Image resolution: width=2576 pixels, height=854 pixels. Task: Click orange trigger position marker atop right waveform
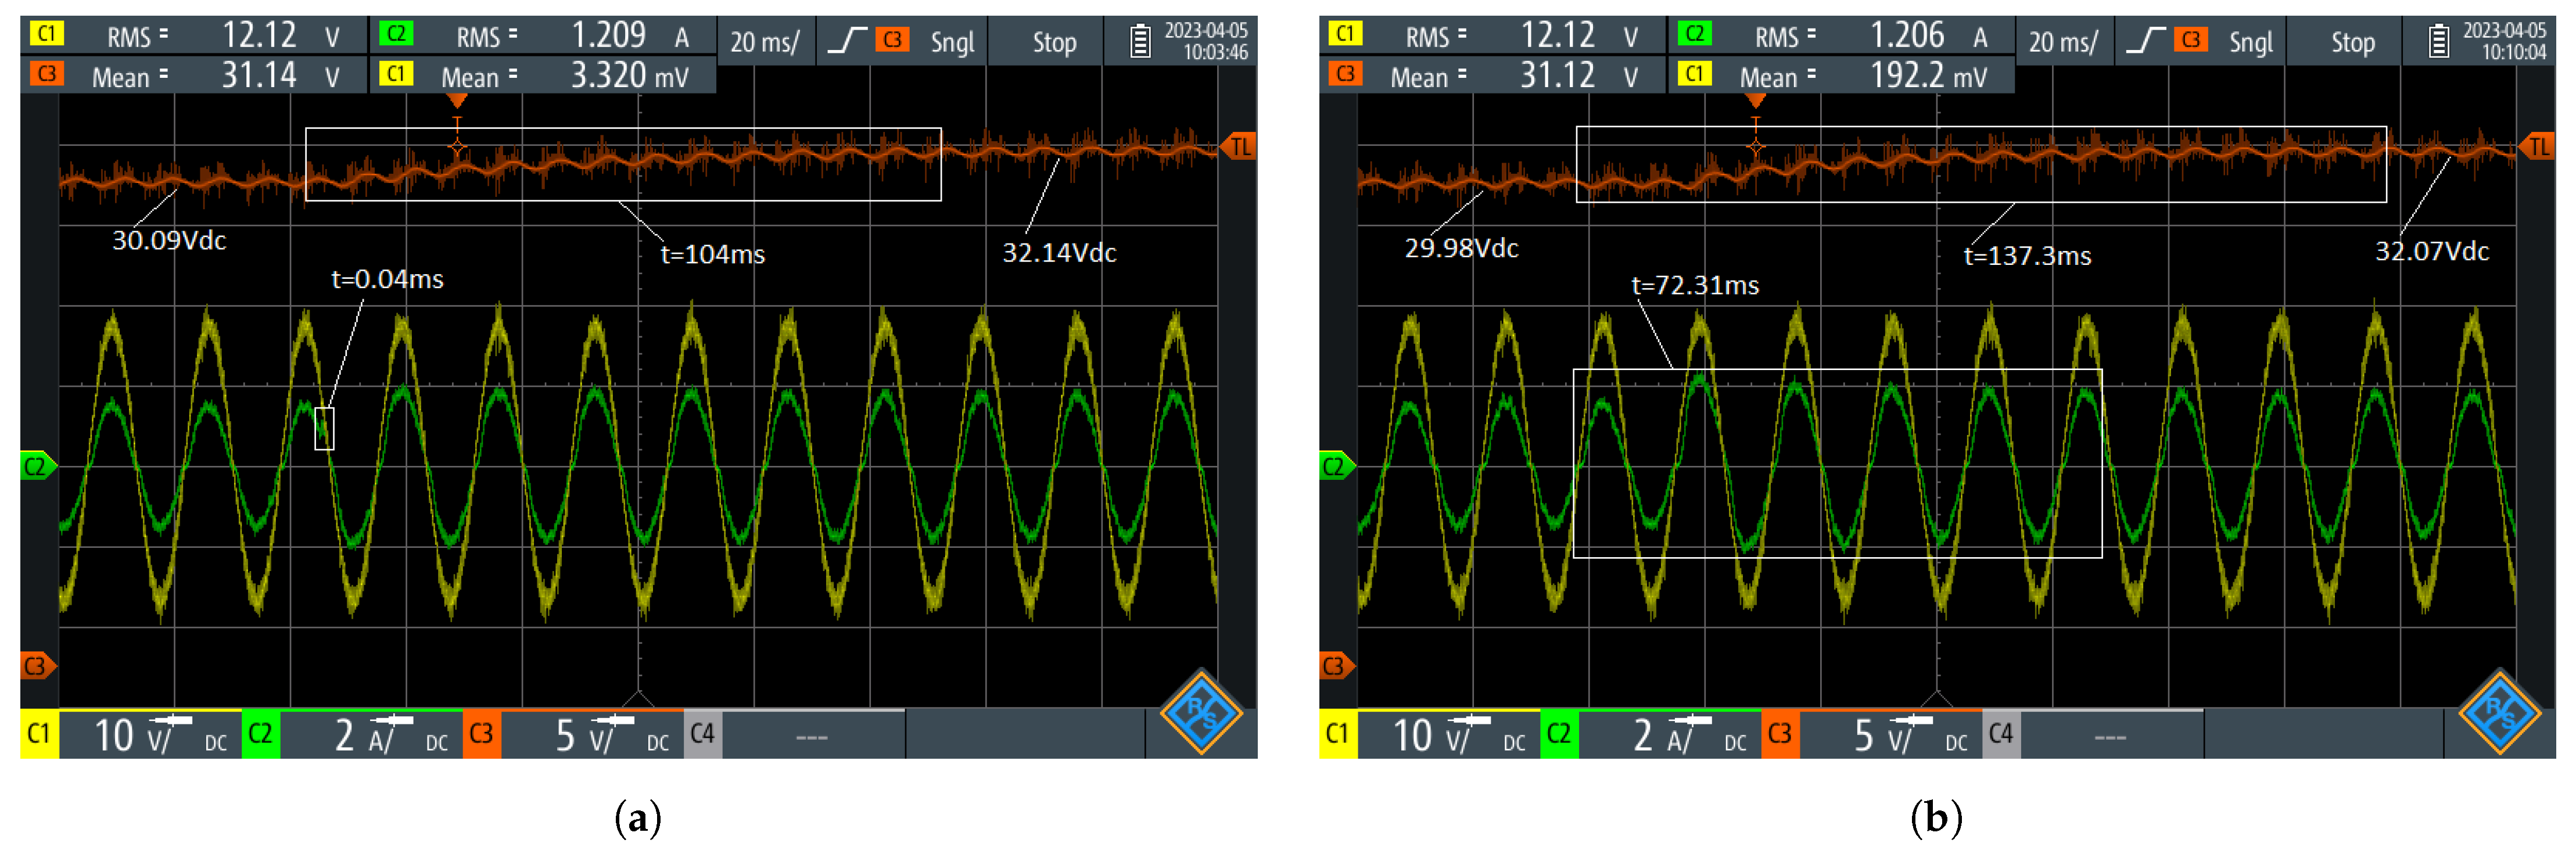coord(1755,100)
